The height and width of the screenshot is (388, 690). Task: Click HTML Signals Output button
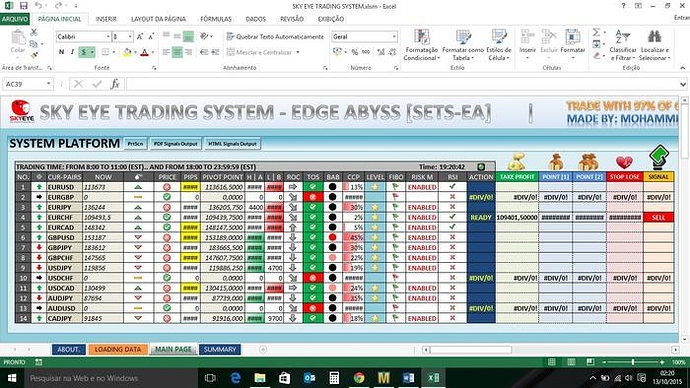tap(232, 144)
